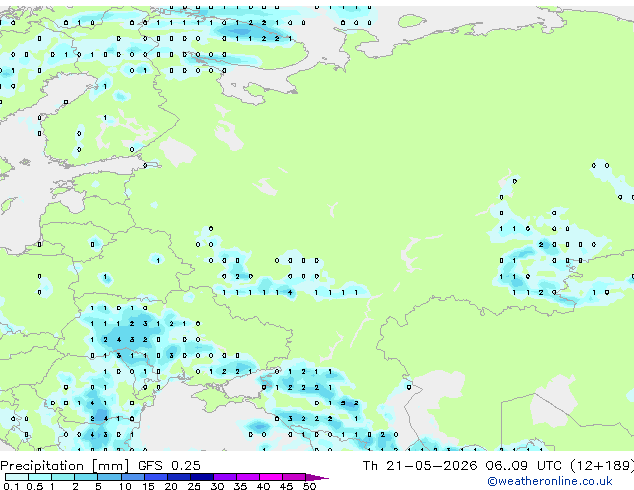This screenshot has height=490, width=634.
Task: Click the 25–30 mm navy legend swatch
Action: coord(201,477)
